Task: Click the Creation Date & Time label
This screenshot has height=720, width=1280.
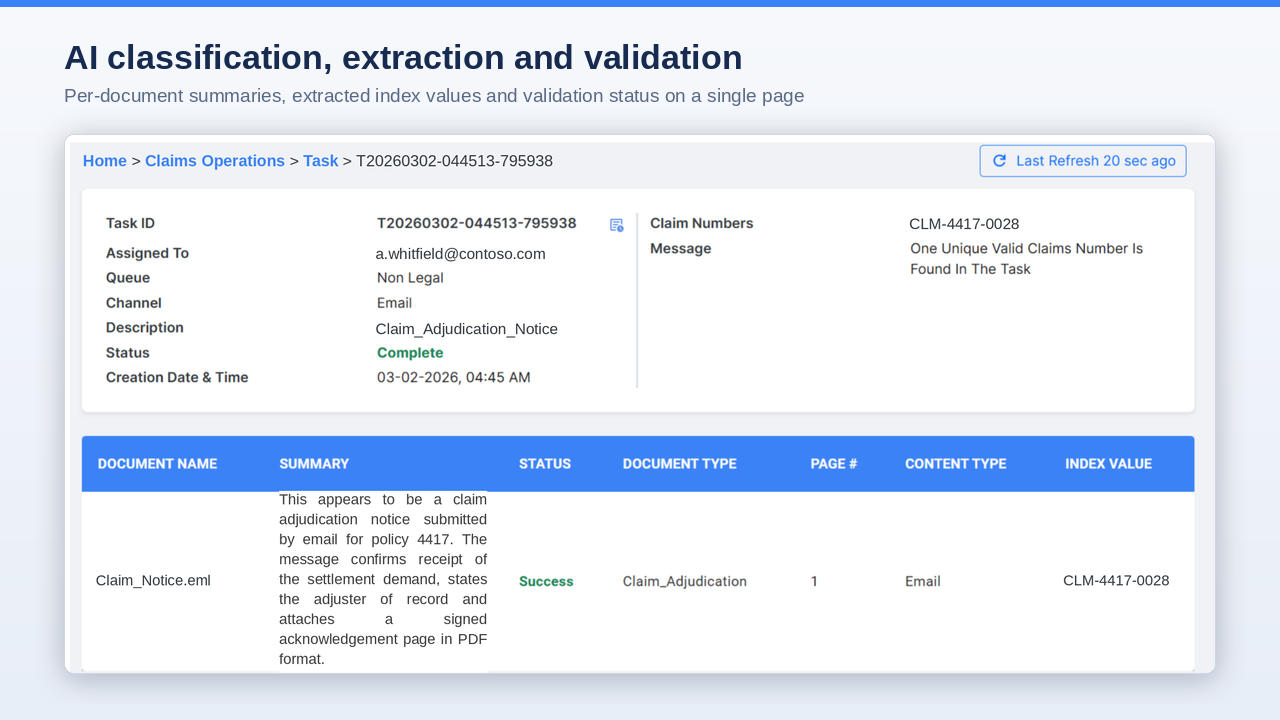Action: click(x=177, y=378)
